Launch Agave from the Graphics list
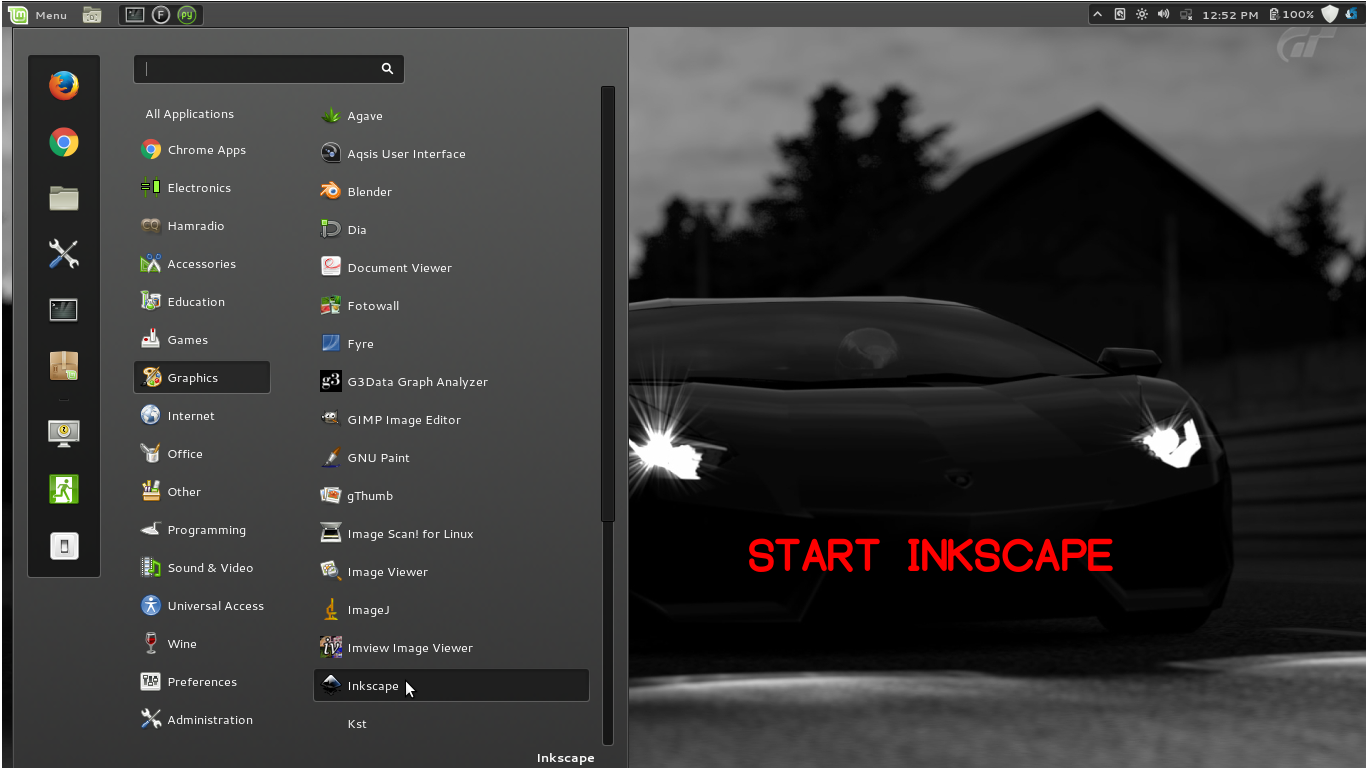 pos(451,116)
